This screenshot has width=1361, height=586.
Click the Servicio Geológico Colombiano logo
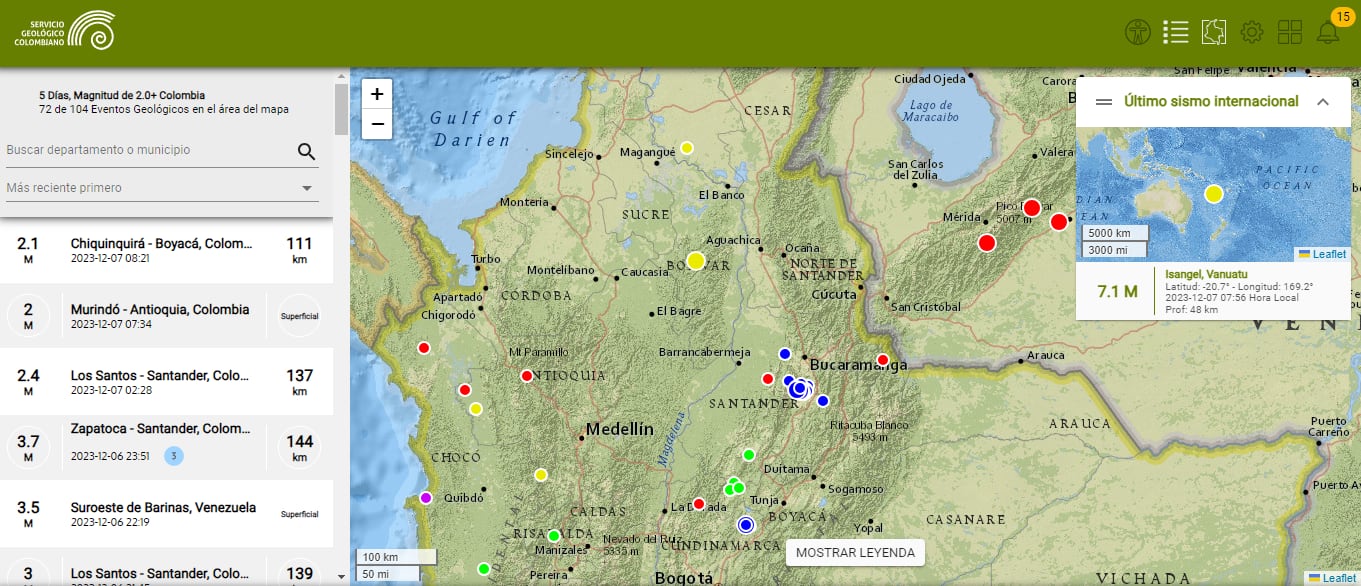click(x=62, y=28)
